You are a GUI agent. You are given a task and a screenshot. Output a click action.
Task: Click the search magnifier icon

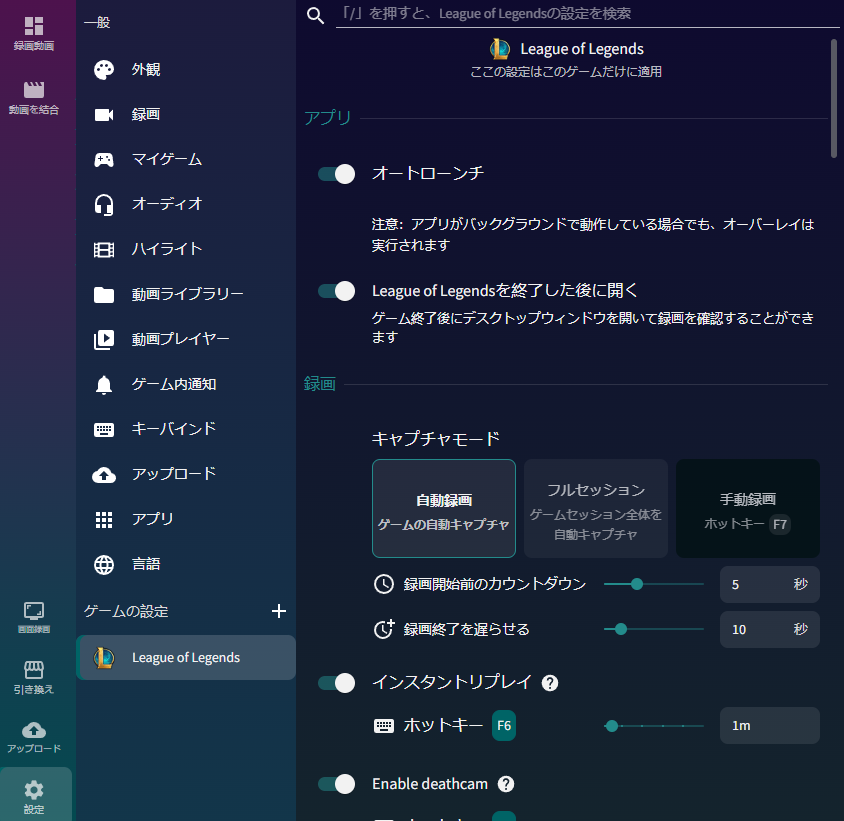click(315, 15)
